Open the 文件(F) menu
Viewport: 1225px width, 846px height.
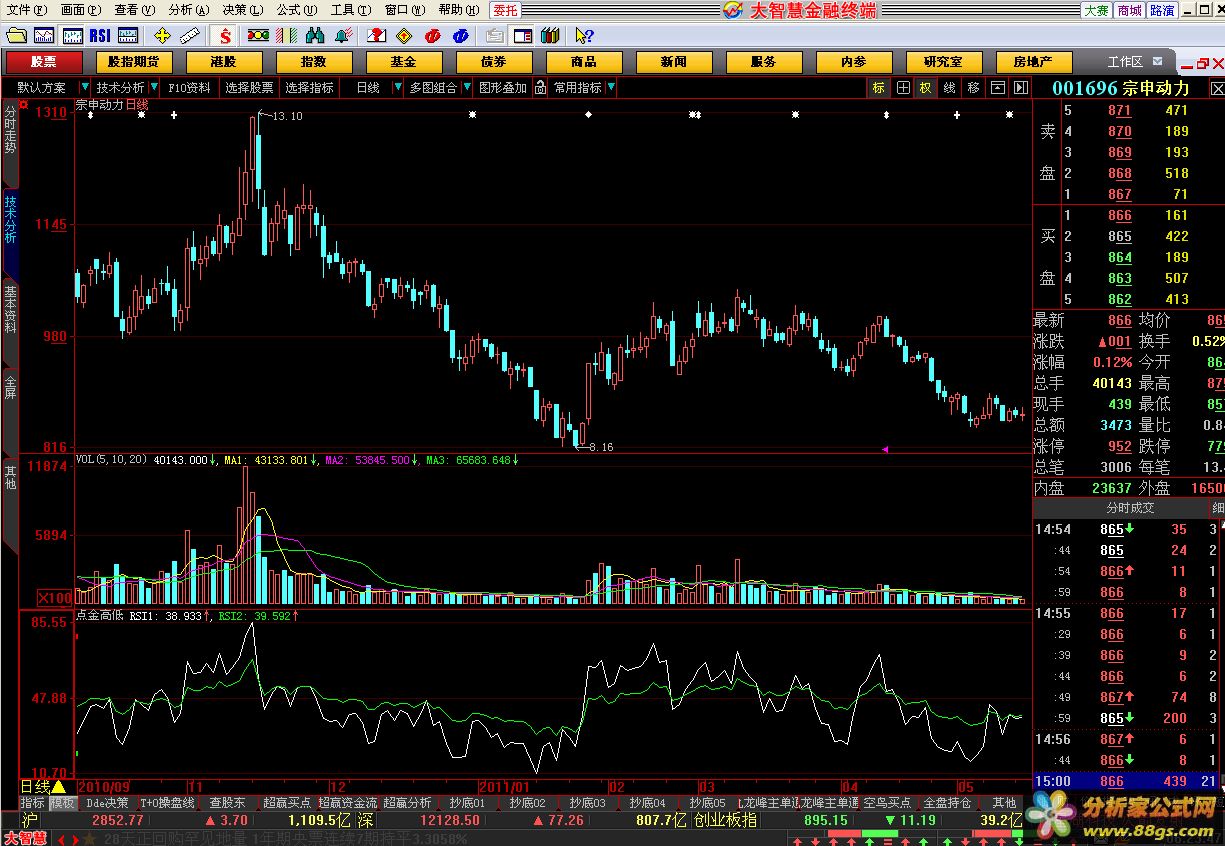coord(26,10)
